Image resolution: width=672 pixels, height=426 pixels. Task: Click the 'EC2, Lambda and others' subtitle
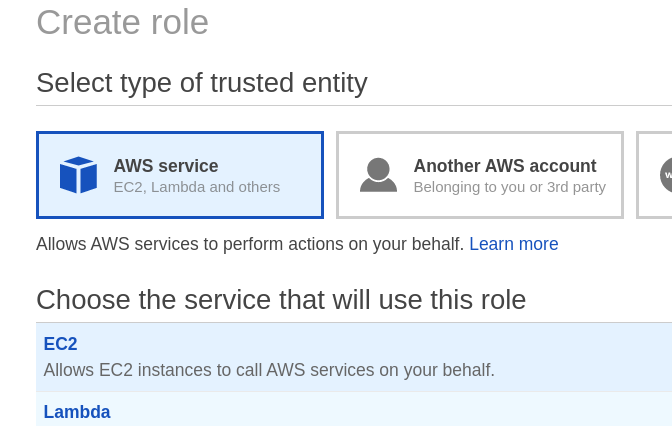click(x=196, y=187)
